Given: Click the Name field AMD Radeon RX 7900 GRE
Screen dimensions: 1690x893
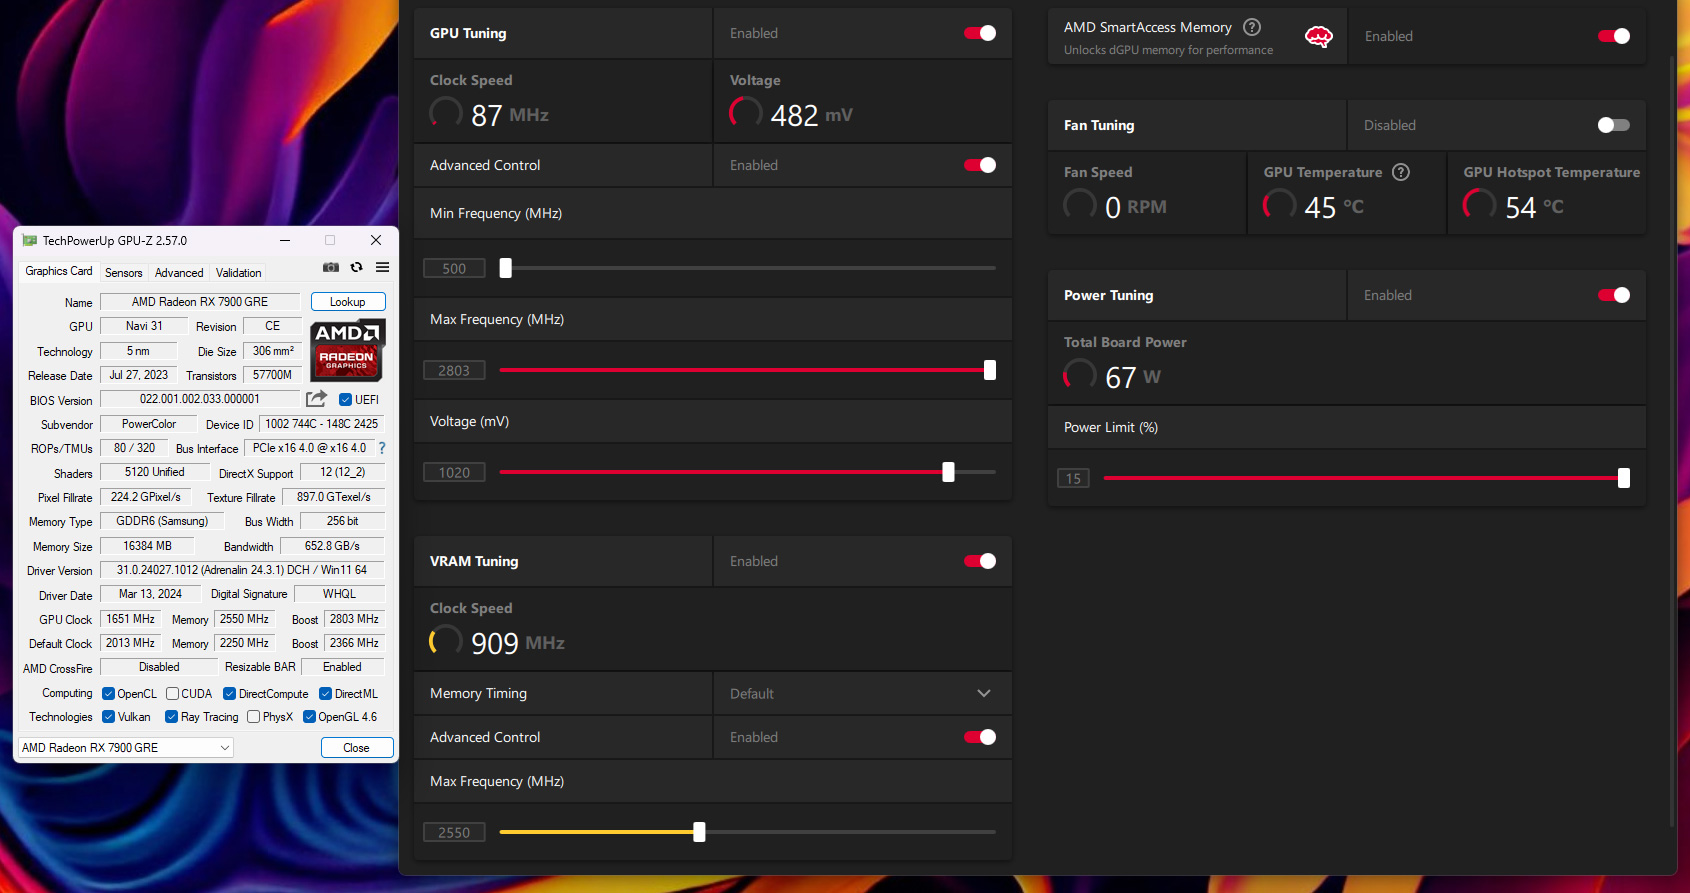Looking at the screenshot, I should 200,302.
